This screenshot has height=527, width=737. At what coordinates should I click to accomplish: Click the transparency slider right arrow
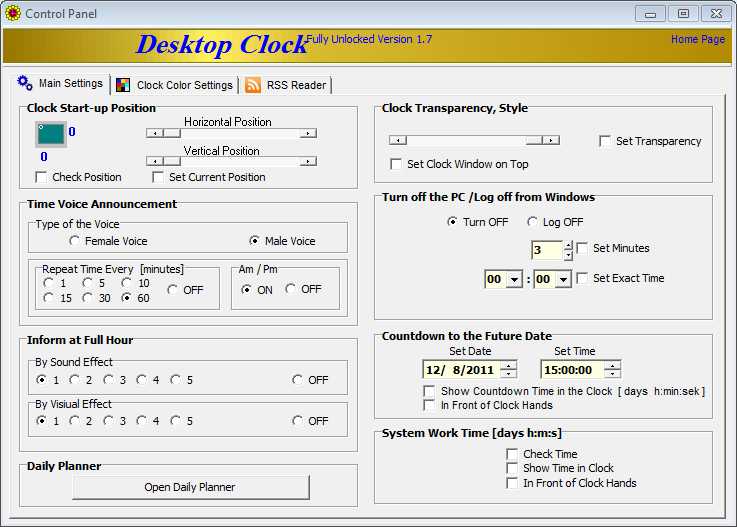point(551,140)
